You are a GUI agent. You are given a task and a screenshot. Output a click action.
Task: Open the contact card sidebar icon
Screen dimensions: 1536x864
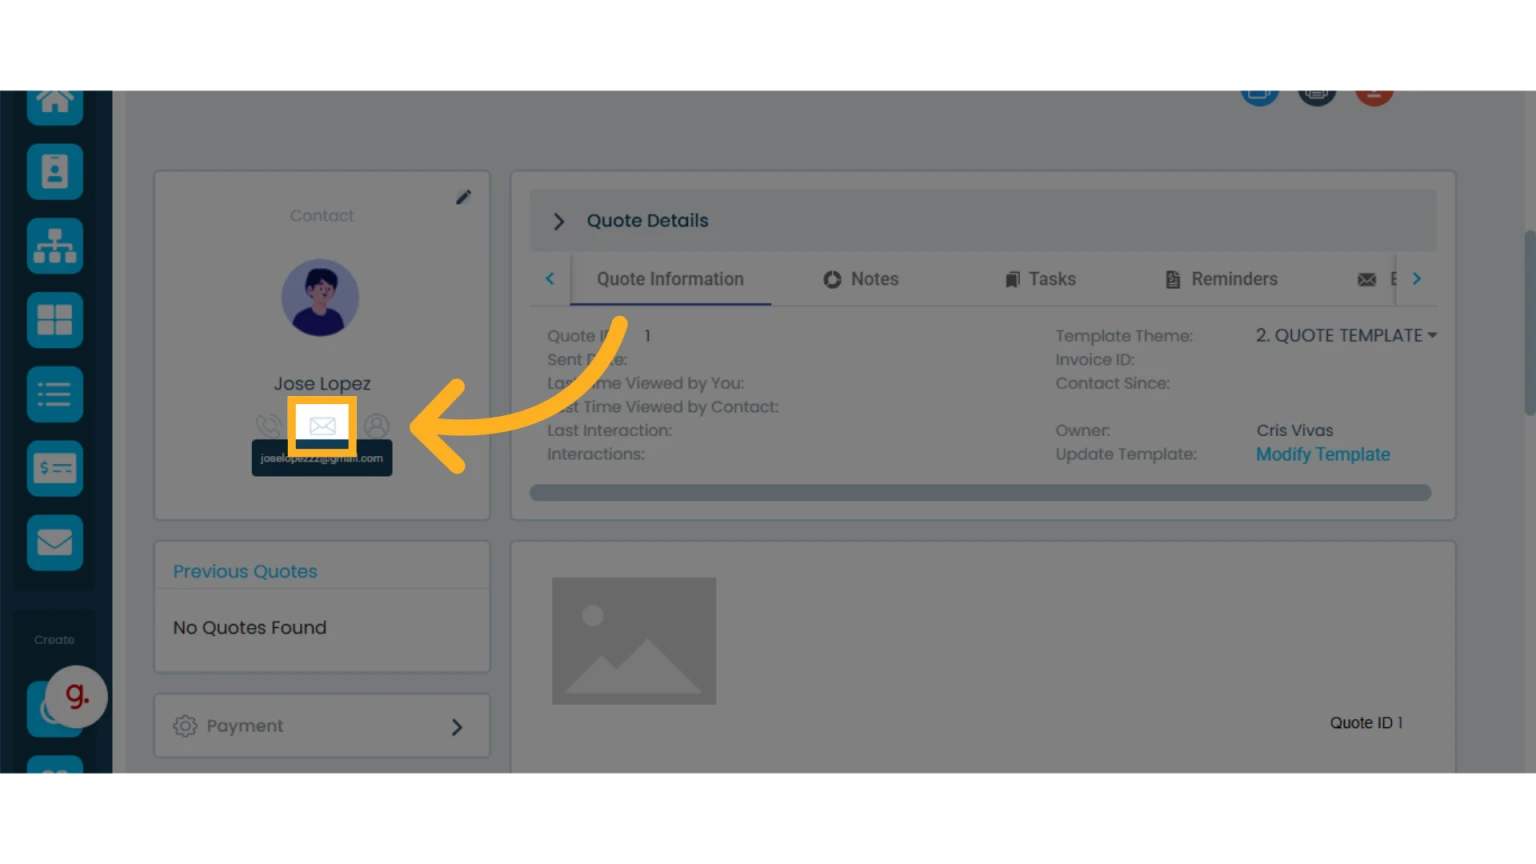(x=55, y=172)
